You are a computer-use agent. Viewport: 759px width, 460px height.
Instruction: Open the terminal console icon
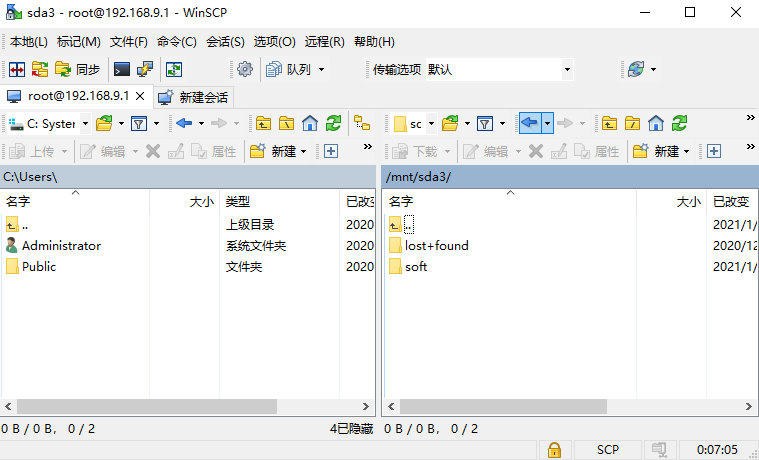tap(121, 70)
